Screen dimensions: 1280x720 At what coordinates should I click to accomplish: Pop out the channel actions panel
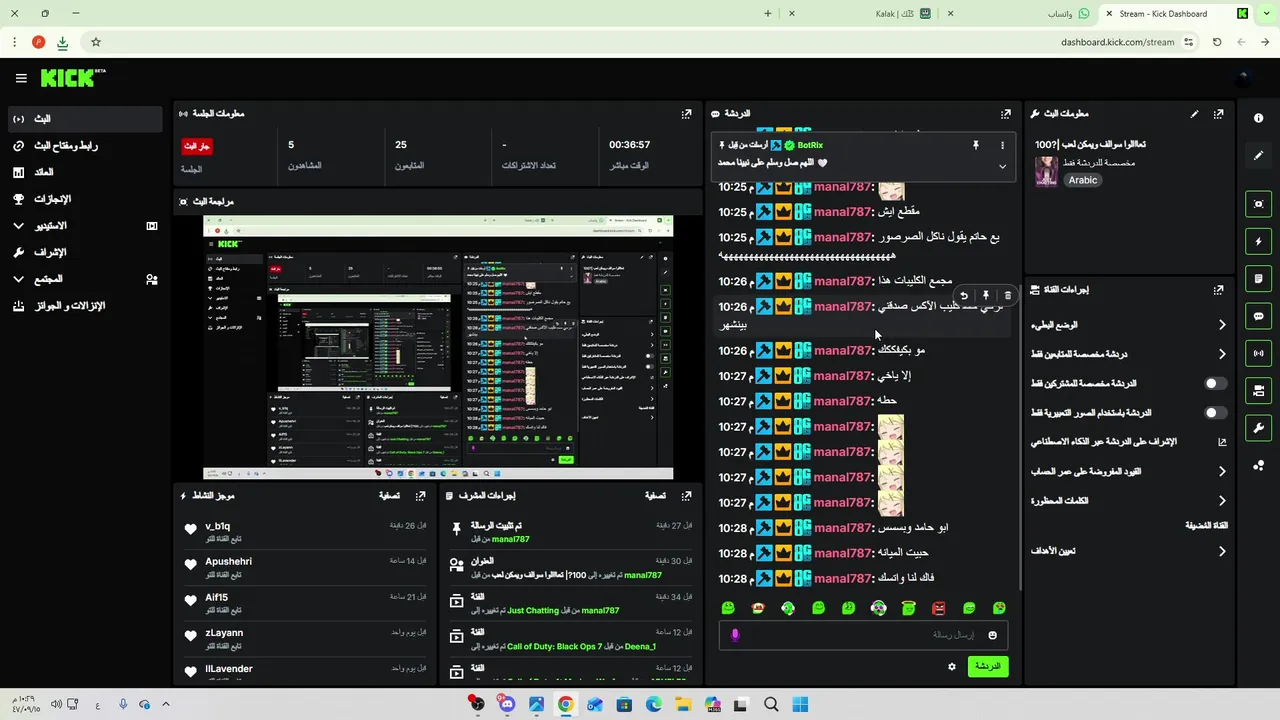(1218, 290)
